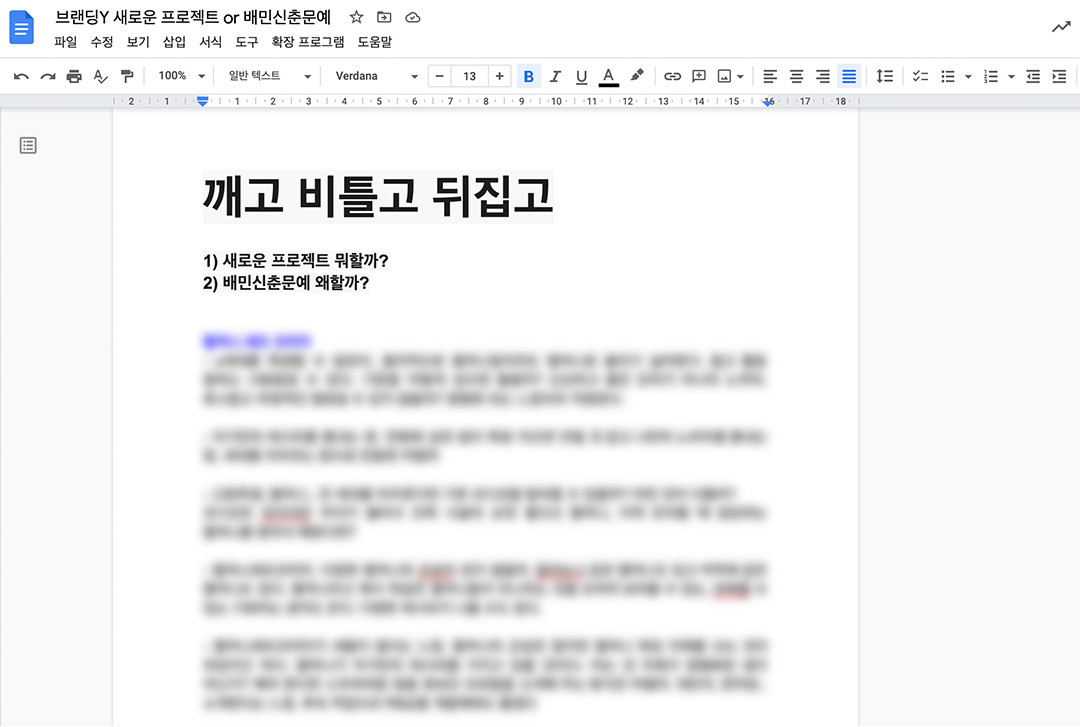This screenshot has height=727, width=1080.
Task: Open the highlight color pen
Action: 637,76
